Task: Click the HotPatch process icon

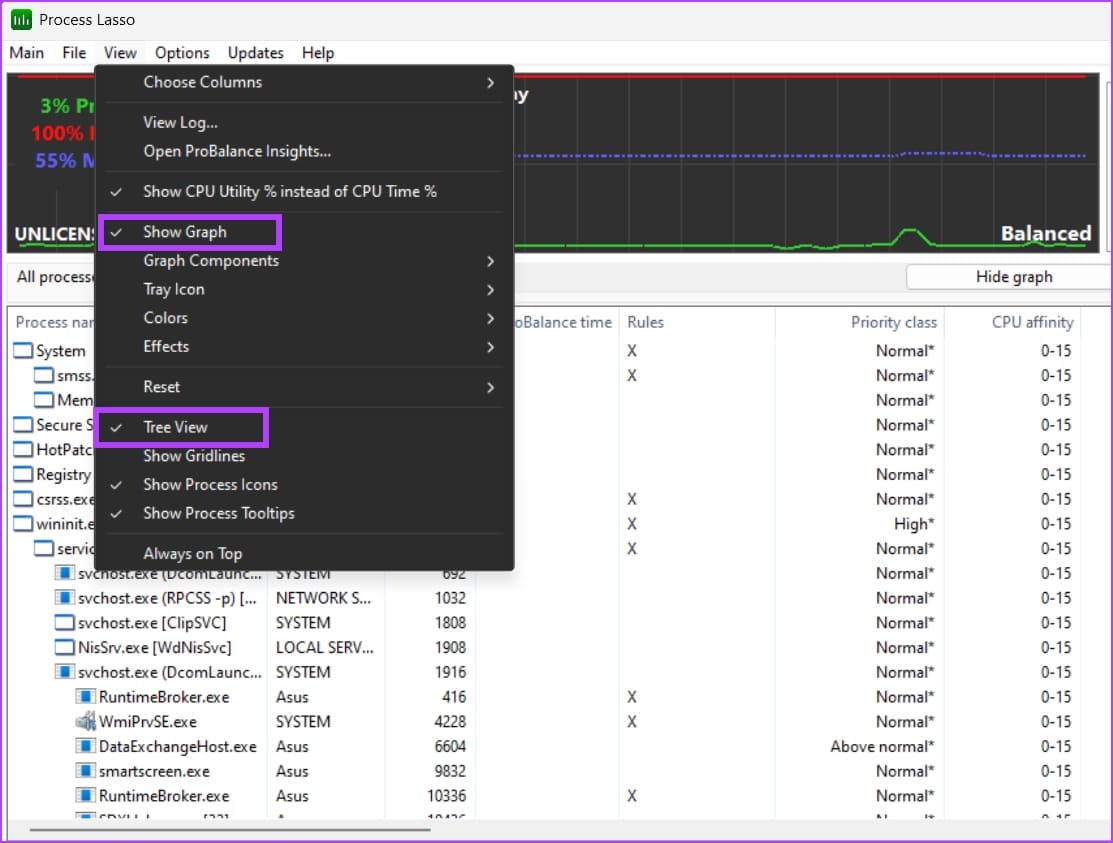Action: click(x=23, y=449)
